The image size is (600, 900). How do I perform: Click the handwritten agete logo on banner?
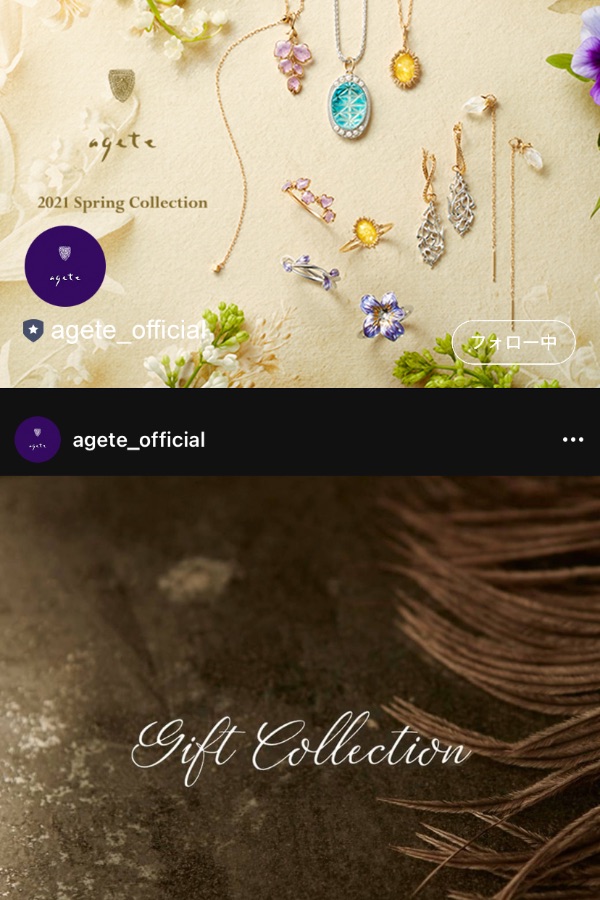tap(122, 144)
